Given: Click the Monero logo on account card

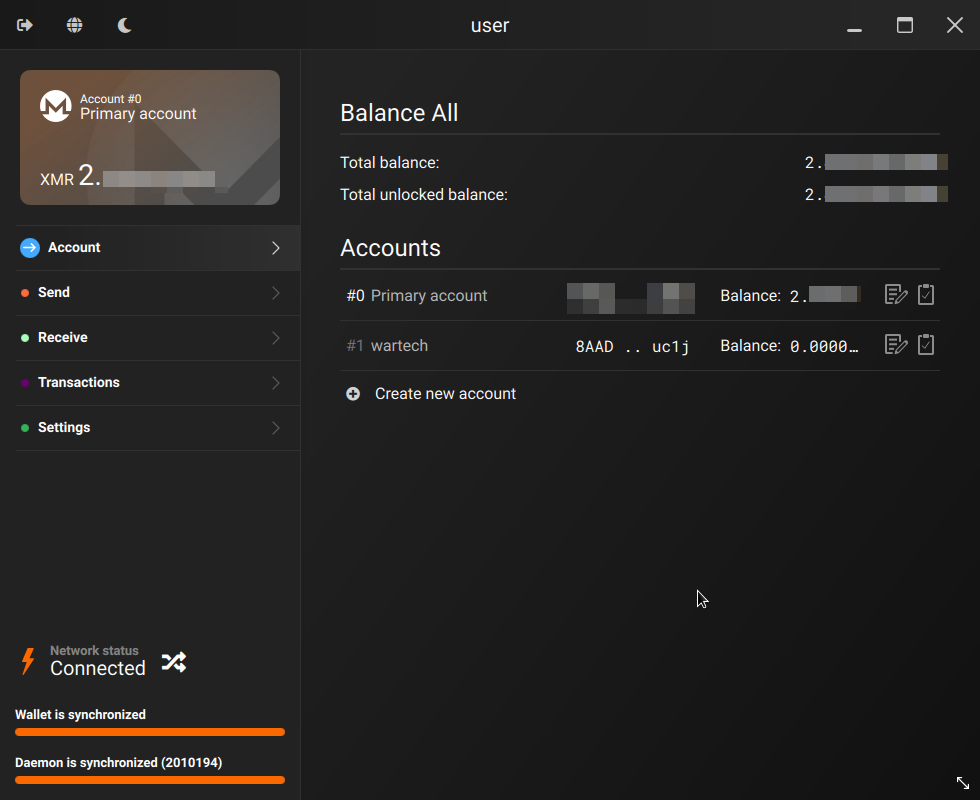Looking at the screenshot, I should point(55,106).
